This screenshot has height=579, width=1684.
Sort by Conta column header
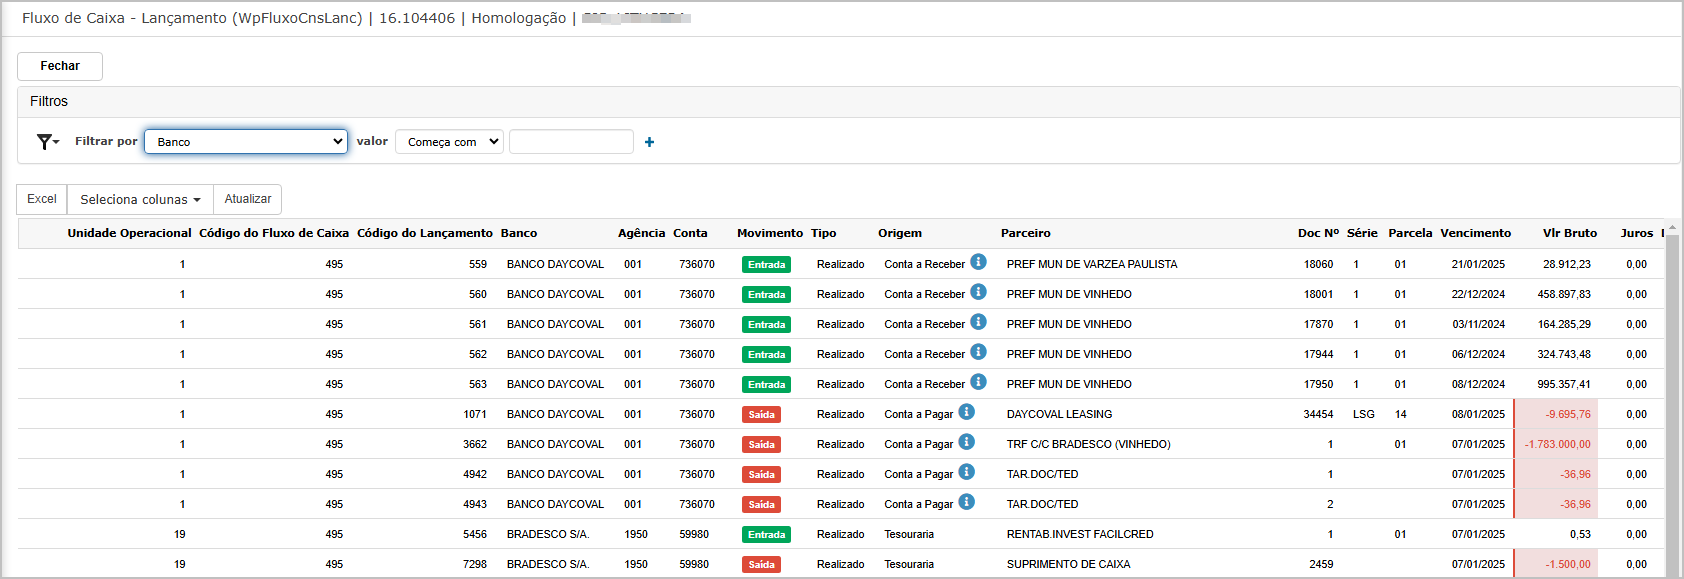pyautogui.click(x=690, y=233)
